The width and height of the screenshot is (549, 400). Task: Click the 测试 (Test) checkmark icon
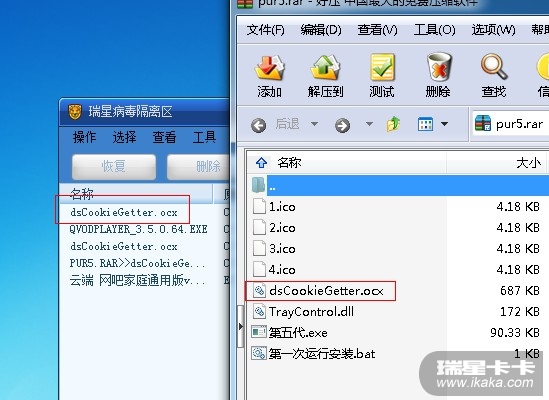pyautogui.click(x=382, y=68)
